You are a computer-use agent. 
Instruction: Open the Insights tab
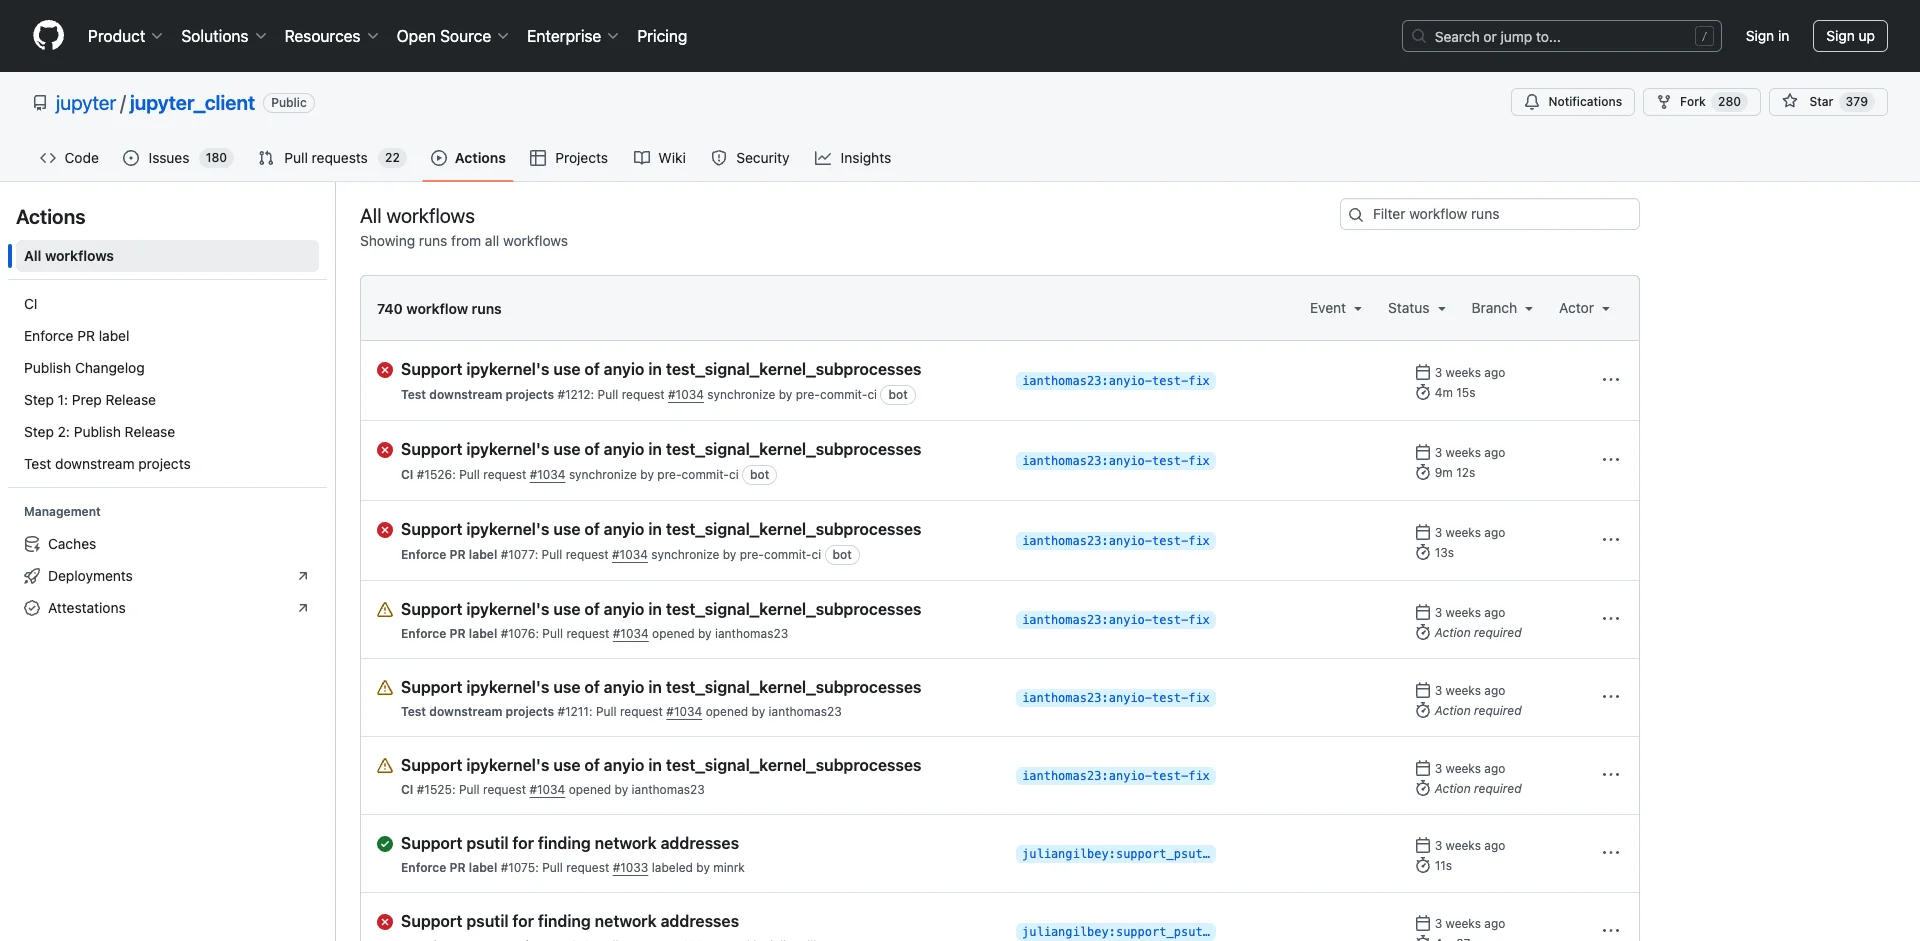pos(853,158)
